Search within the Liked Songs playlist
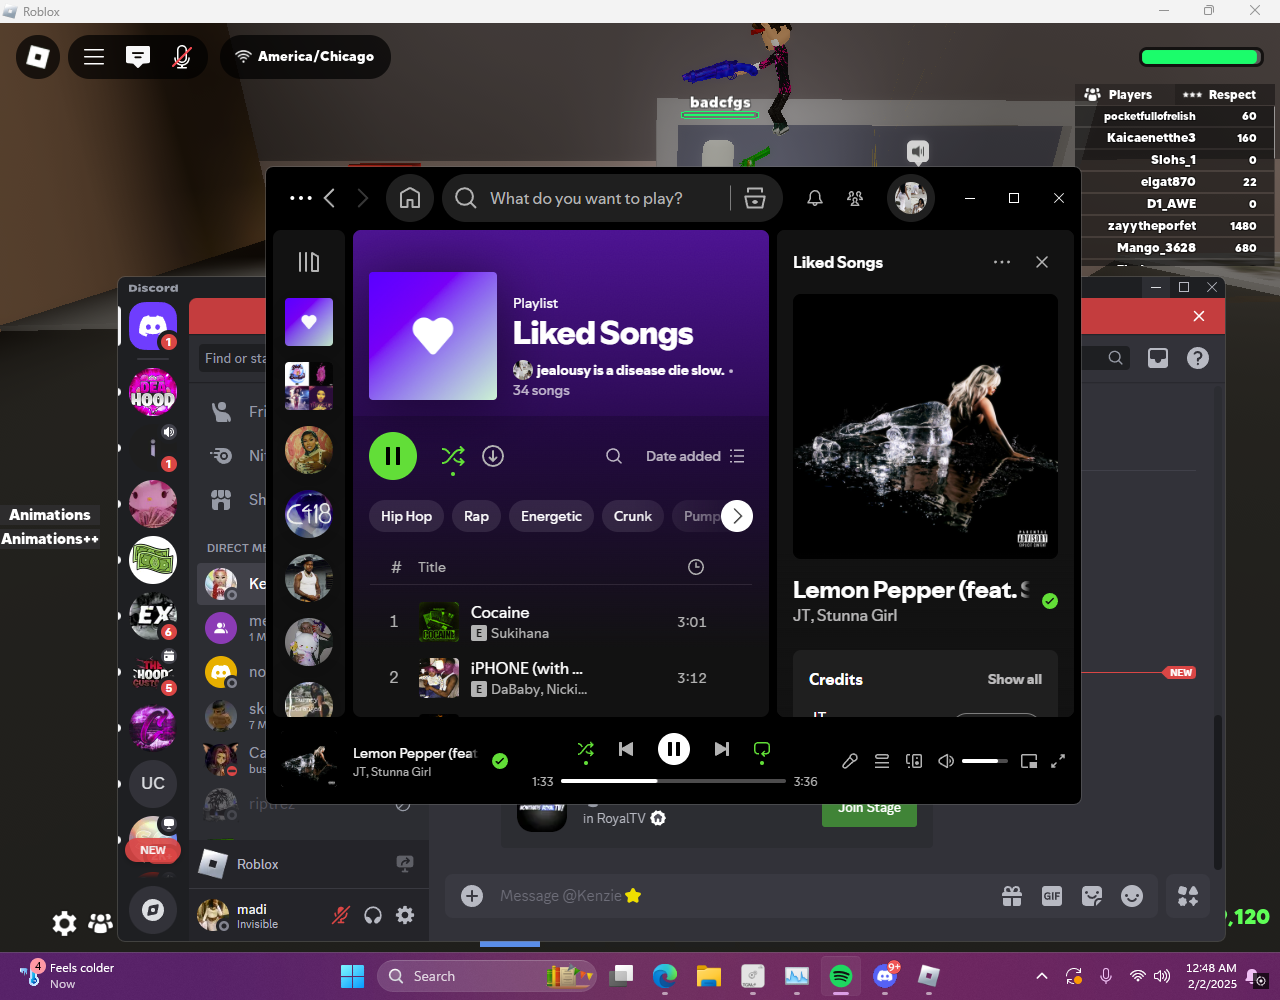The image size is (1280, 1000). [x=614, y=456]
